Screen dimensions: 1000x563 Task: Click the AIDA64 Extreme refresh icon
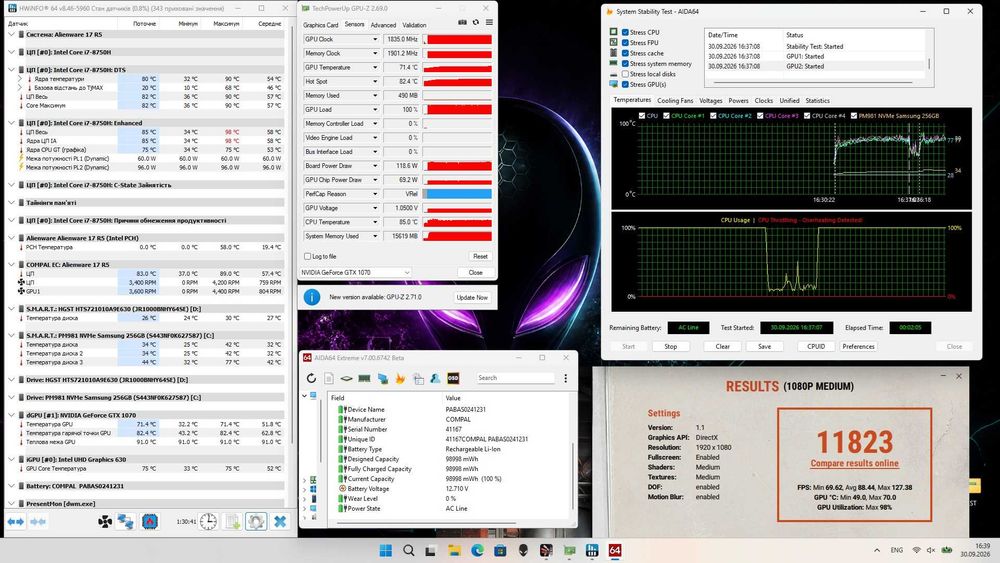311,378
